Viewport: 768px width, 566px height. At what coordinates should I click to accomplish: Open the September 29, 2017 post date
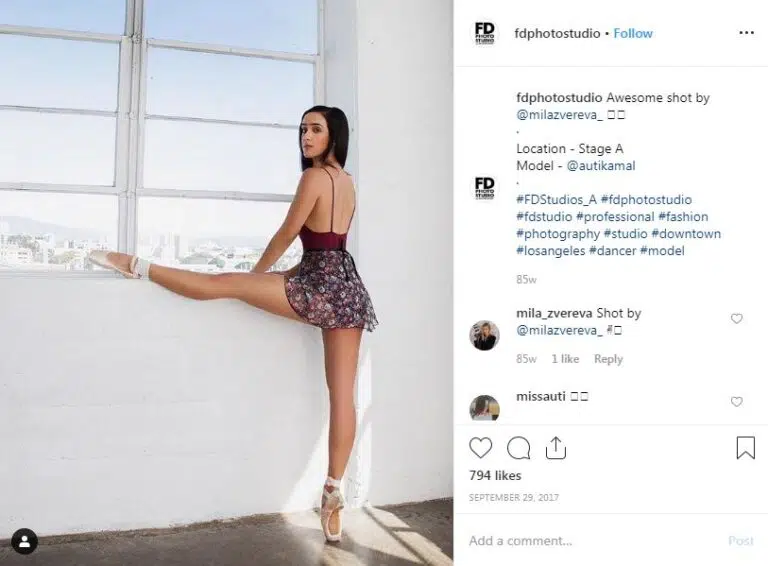513,497
